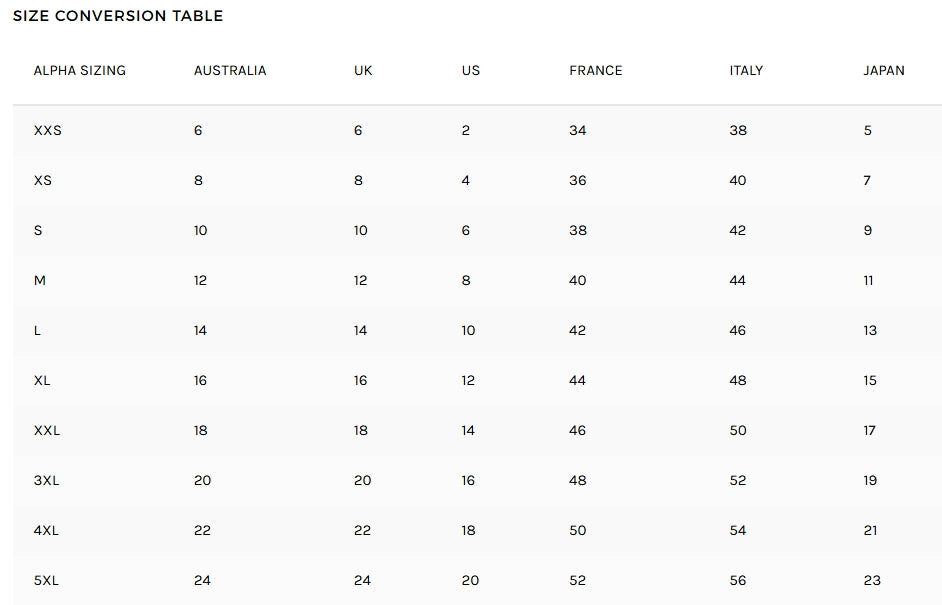Click the M size row label
Screen dimensions: 942x605
(40, 281)
